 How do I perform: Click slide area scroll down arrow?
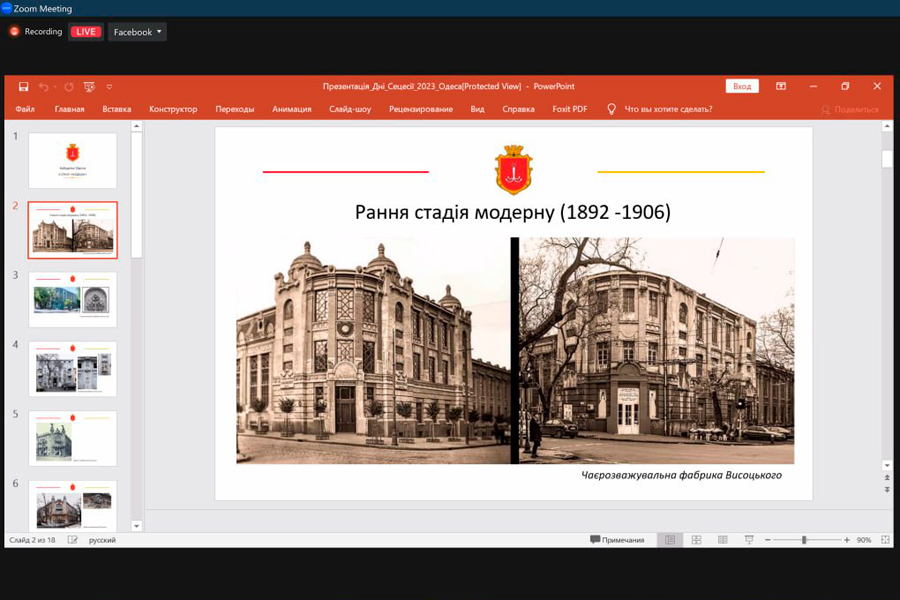(x=887, y=466)
